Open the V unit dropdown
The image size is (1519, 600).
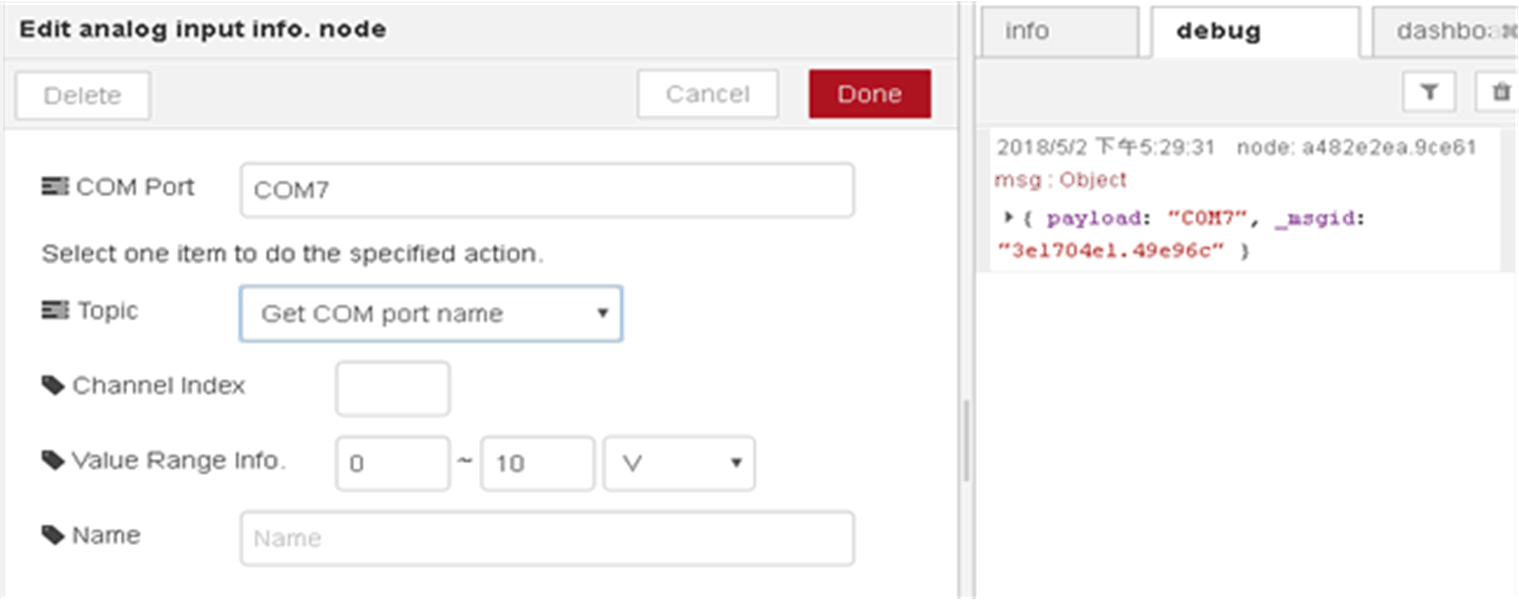pos(678,463)
